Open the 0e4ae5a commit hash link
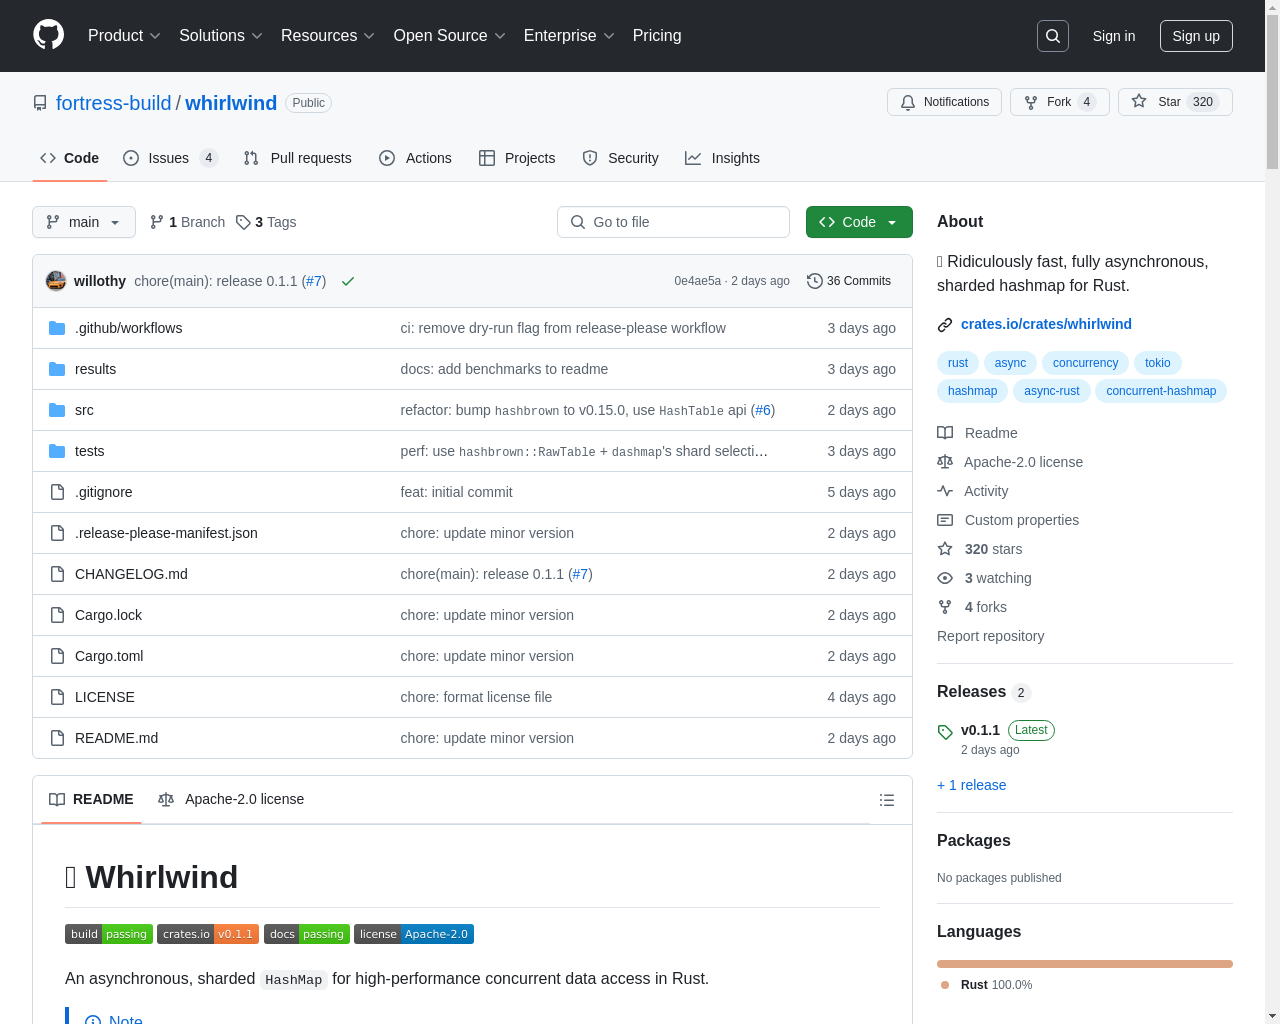The height and width of the screenshot is (1024, 1280). (697, 281)
